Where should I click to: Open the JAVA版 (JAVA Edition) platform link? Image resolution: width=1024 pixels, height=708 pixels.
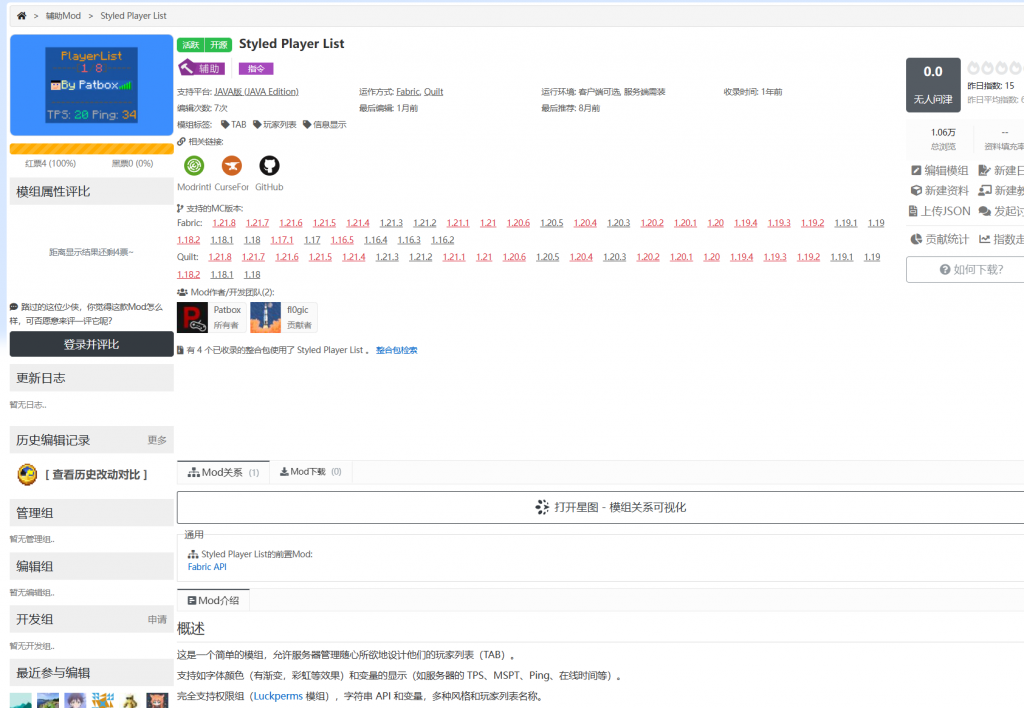pos(256,92)
